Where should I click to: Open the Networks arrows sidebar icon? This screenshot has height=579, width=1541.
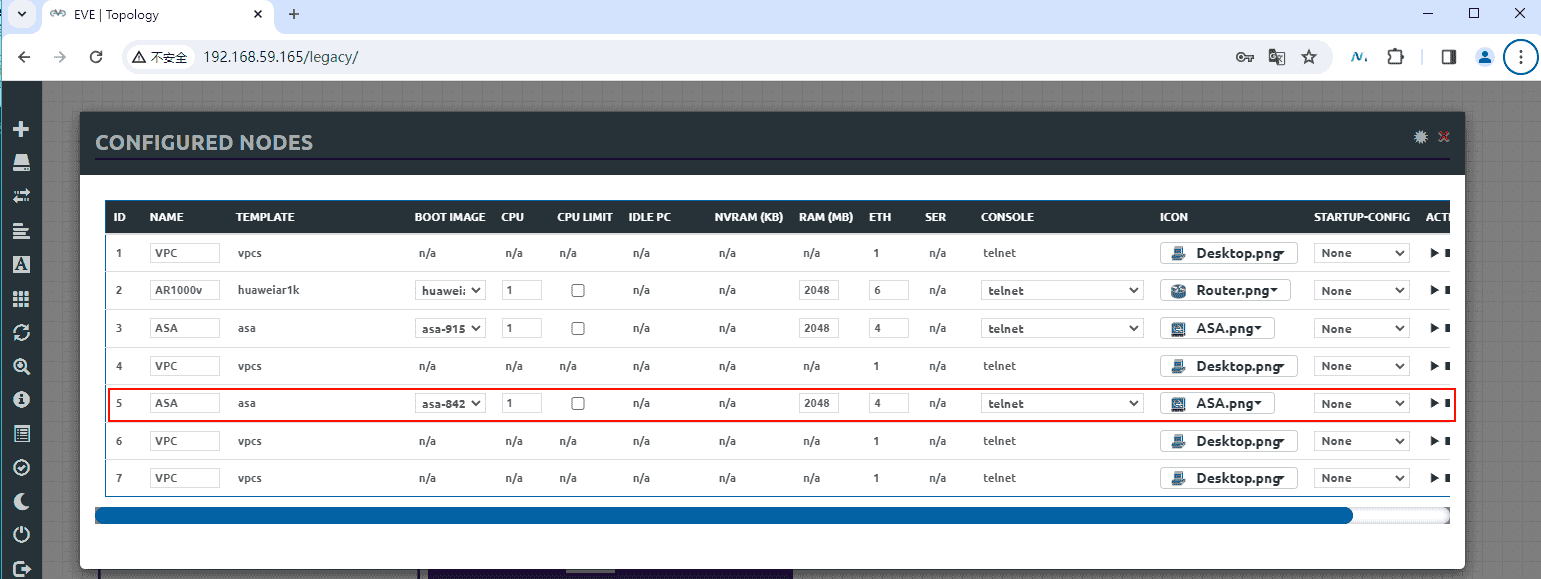pos(21,195)
